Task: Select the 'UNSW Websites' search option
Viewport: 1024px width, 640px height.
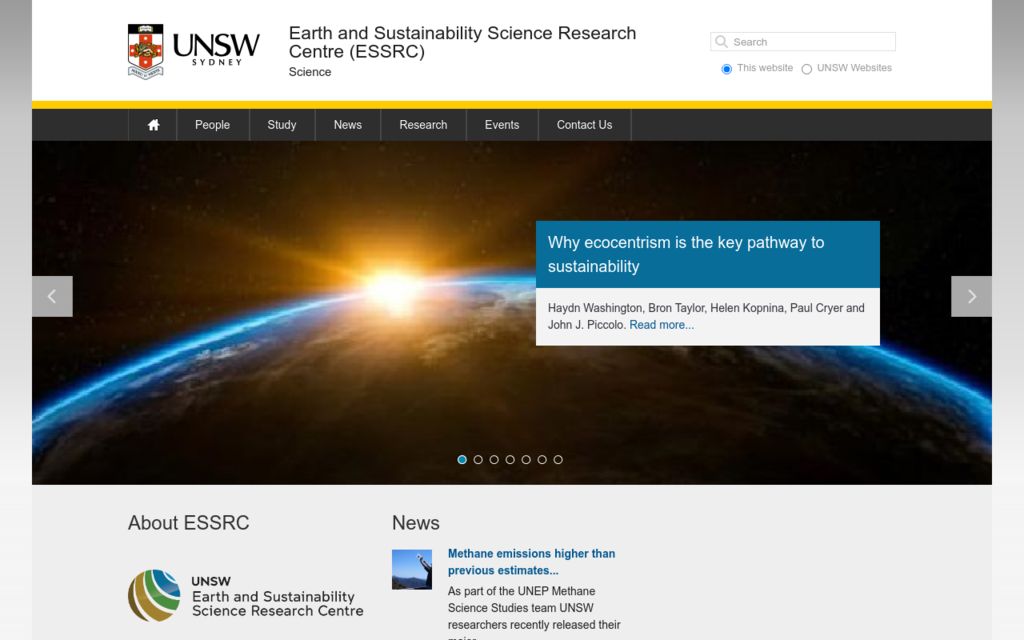Action: pyautogui.click(x=806, y=68)
